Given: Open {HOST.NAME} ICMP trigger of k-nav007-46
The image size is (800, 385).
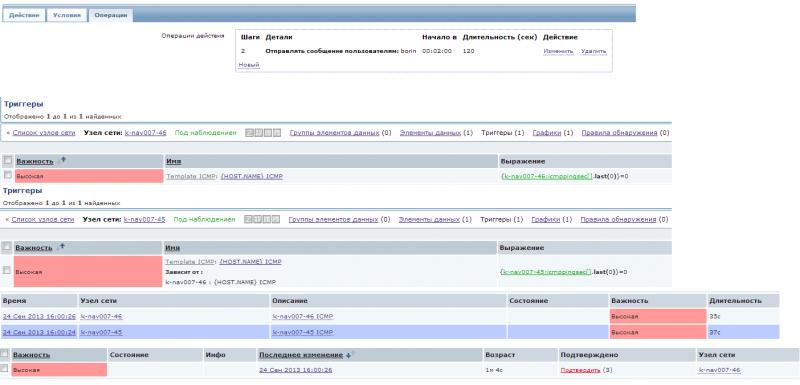Looking at the screenshot, I should (252, 176).
